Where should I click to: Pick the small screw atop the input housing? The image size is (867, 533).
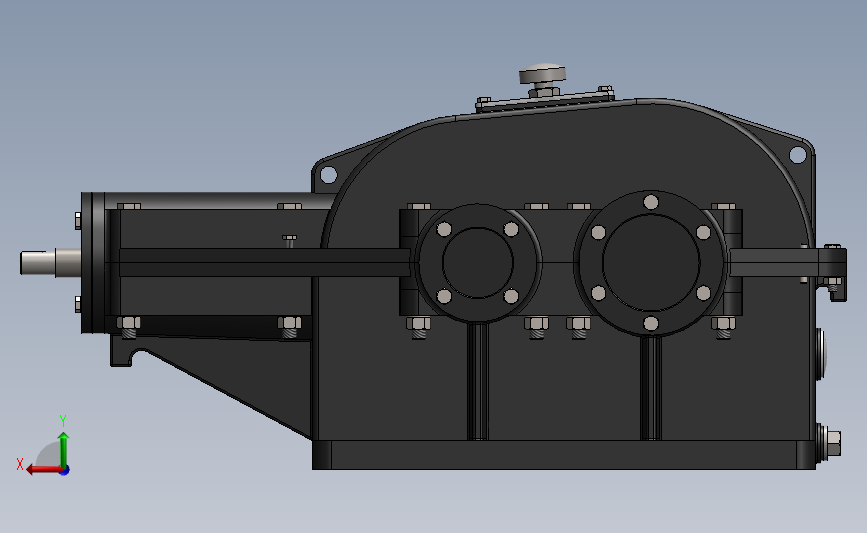(289, 241)
